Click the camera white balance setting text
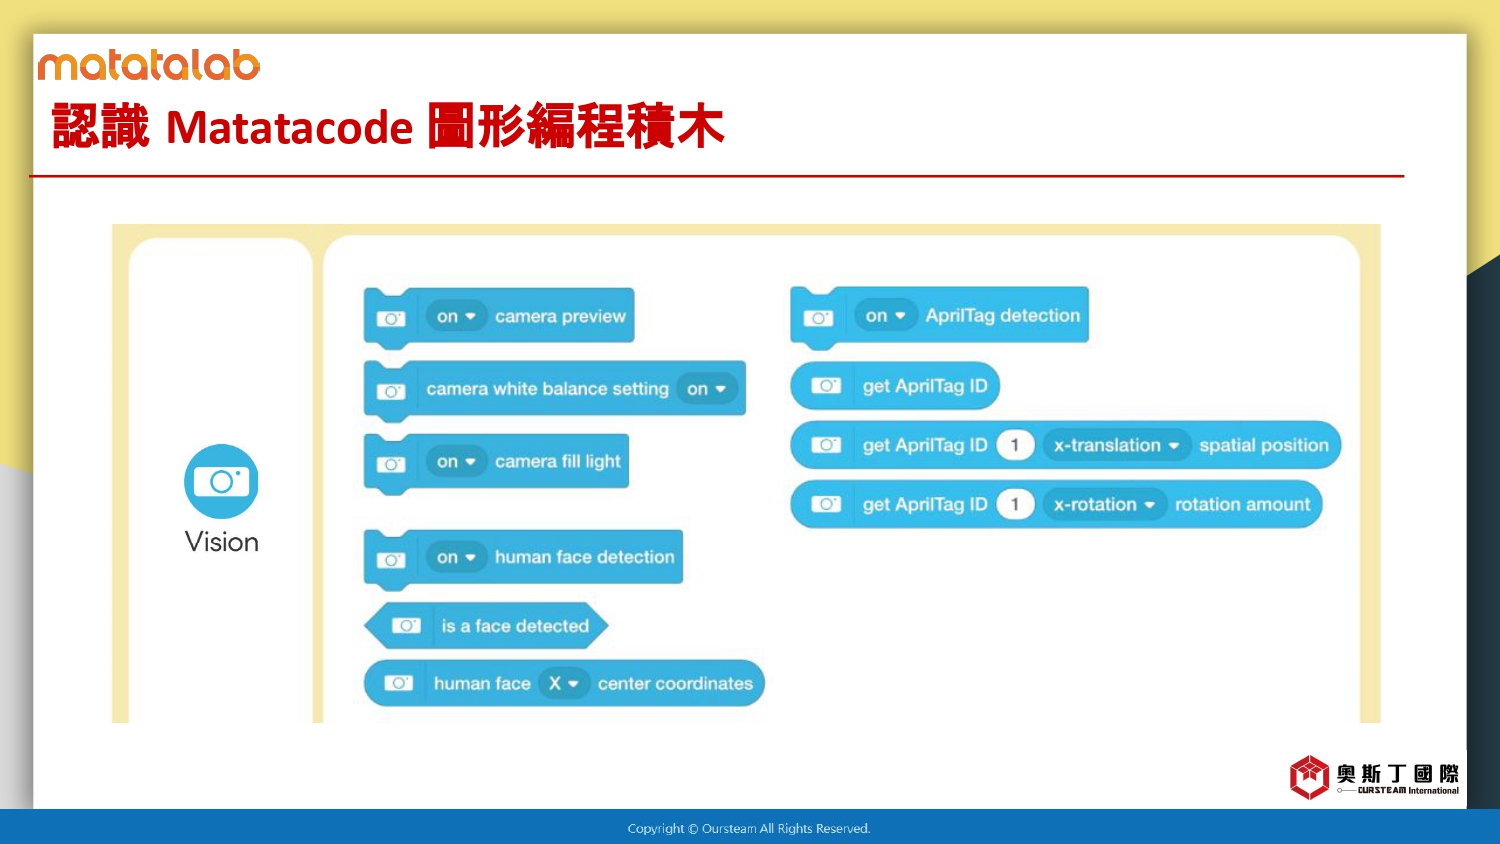The image size is (1500, 844). click(547, 389)
